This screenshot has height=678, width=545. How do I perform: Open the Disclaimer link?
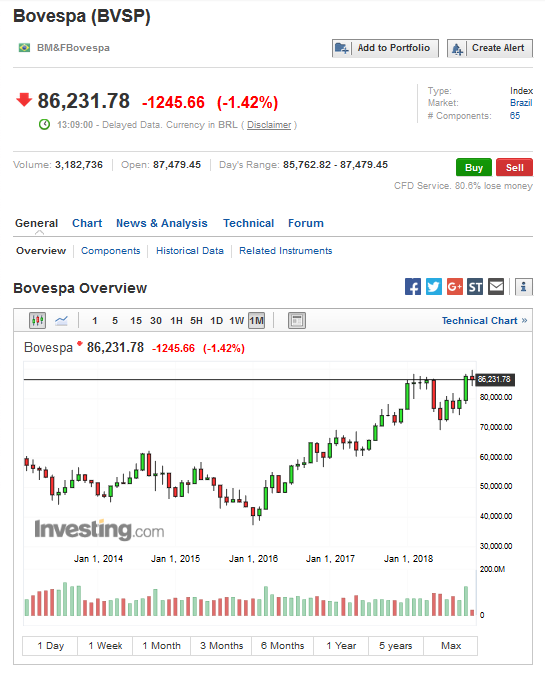[269, 125]
